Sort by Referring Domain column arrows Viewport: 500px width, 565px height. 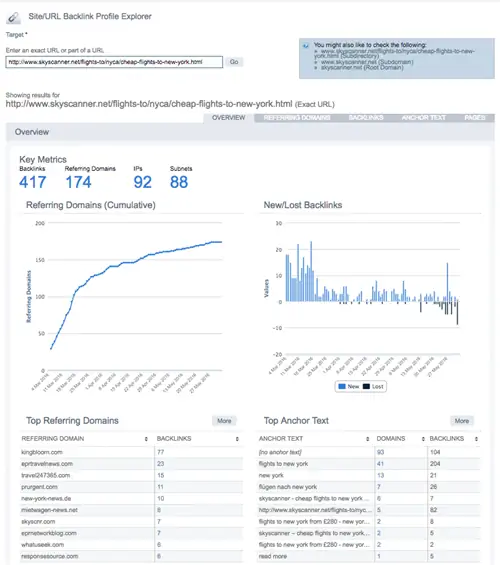[x=146, y=439]
